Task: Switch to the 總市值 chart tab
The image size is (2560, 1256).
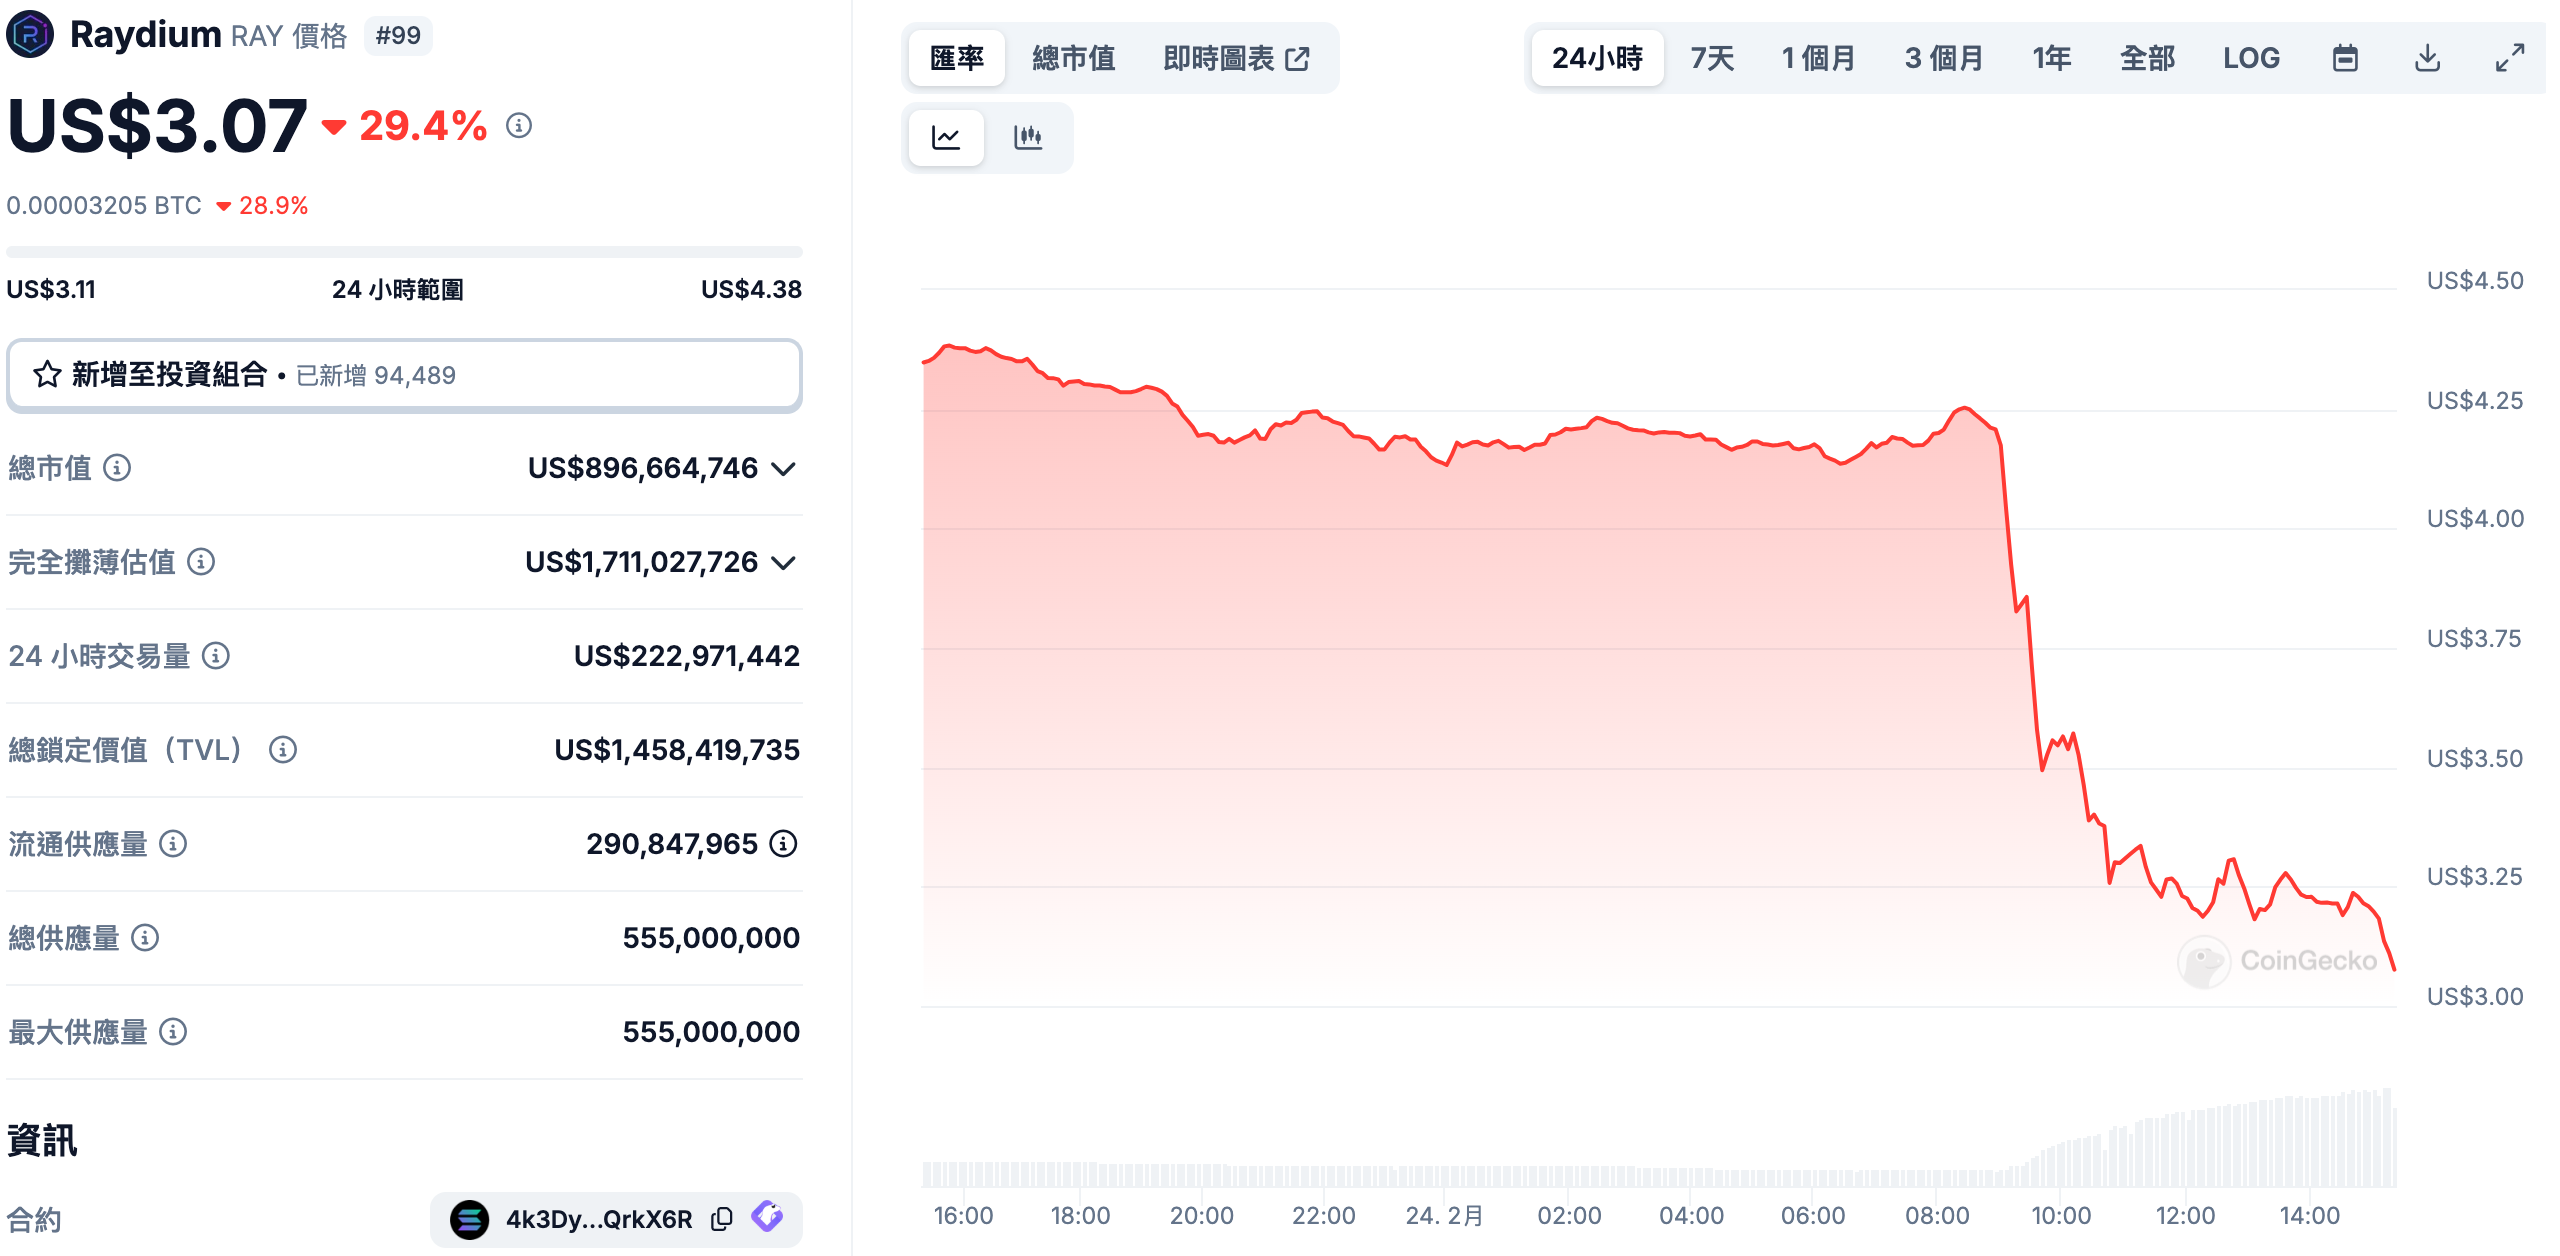Action: pyautogui.click(x=1073, y=58)
